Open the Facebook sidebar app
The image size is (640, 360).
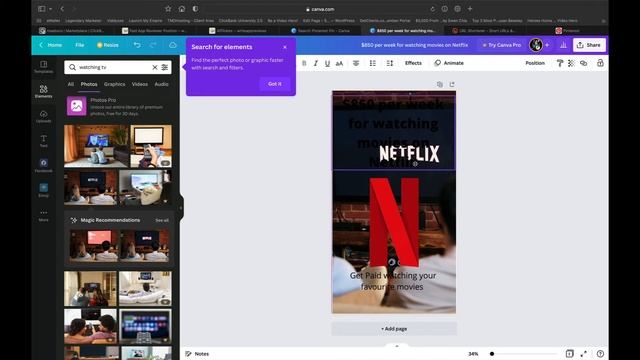point(44,165)
